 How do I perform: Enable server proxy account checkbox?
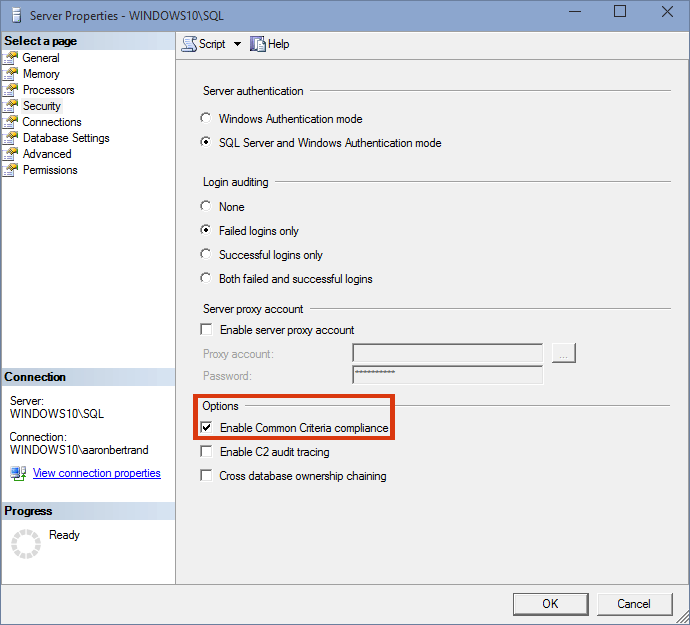[206, 329]
